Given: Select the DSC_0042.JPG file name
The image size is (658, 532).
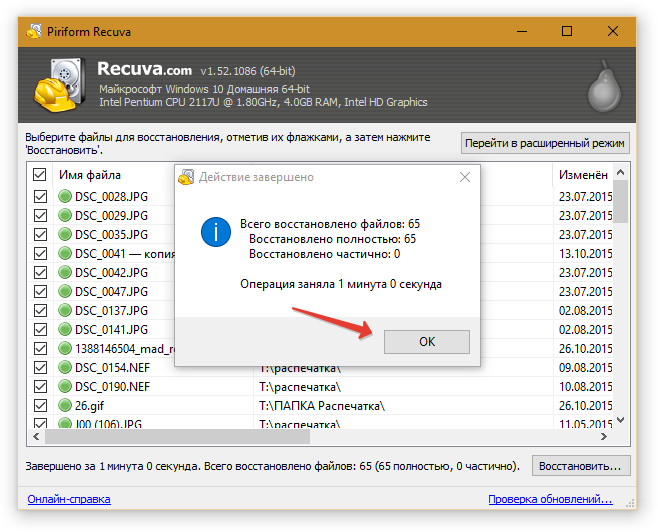Looking at the screenshot, I should (111, 272).
